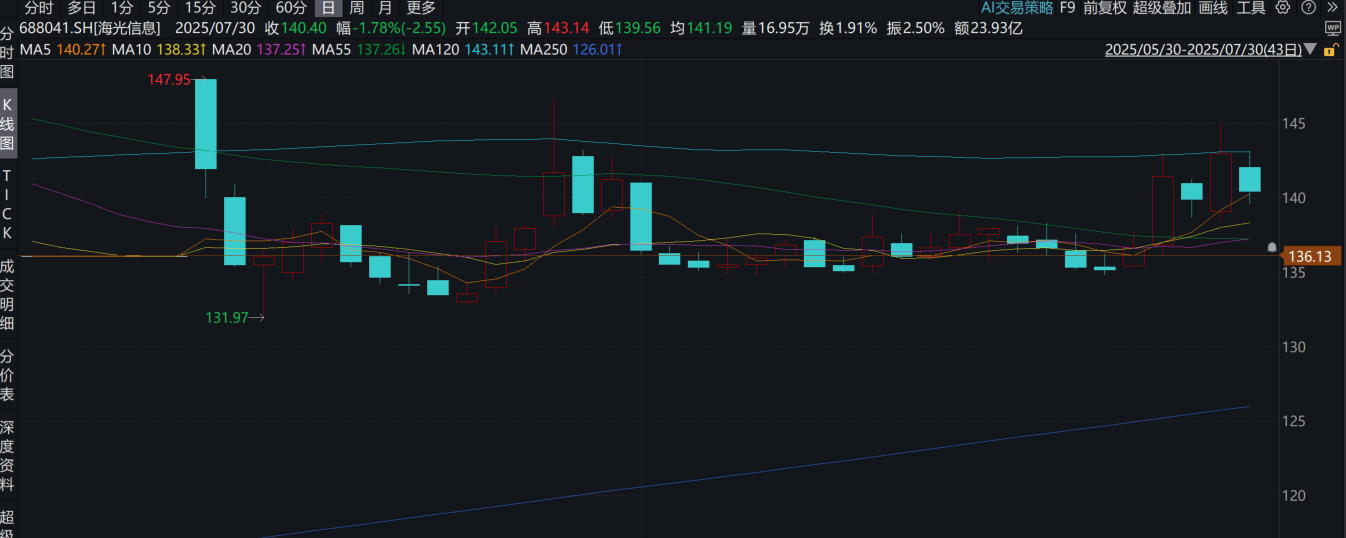1346x538 pixels.
Task: Click the average price 均141.19
Action: point(701,28)
